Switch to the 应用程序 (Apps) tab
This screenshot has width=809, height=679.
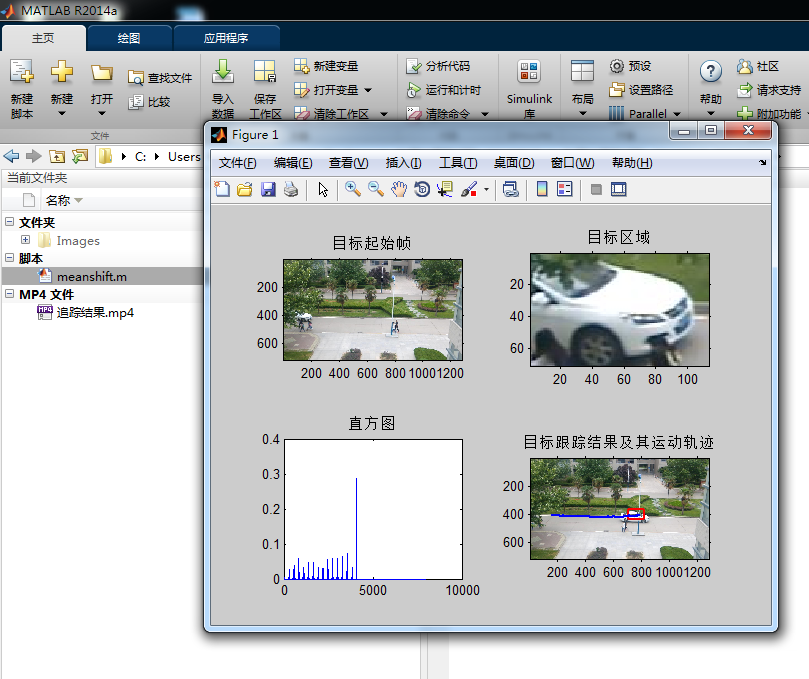pyautogui.click(x=226, y=38)
